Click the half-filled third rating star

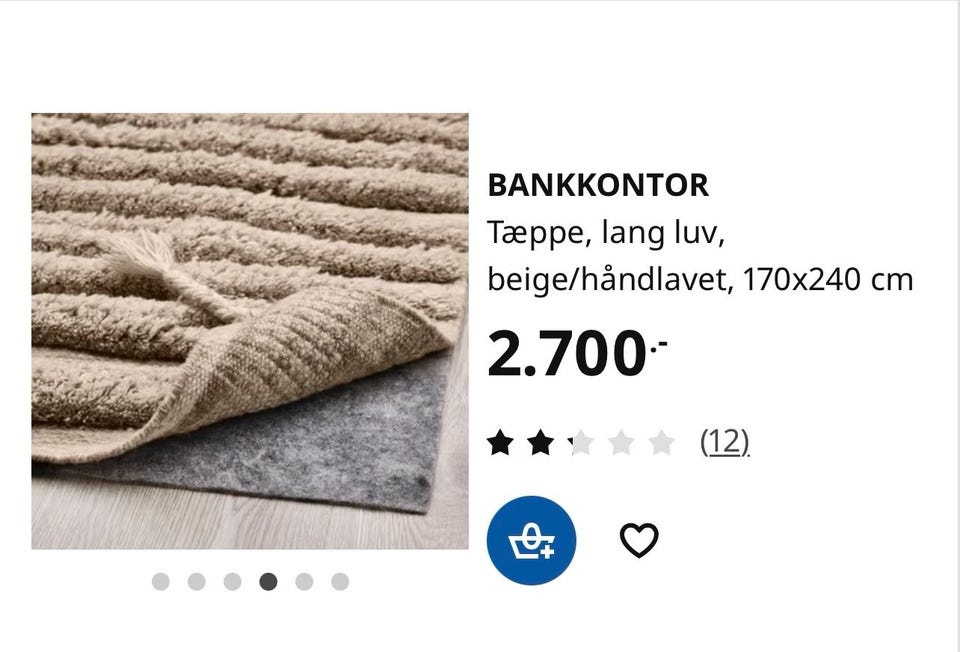tap(581, 442)
